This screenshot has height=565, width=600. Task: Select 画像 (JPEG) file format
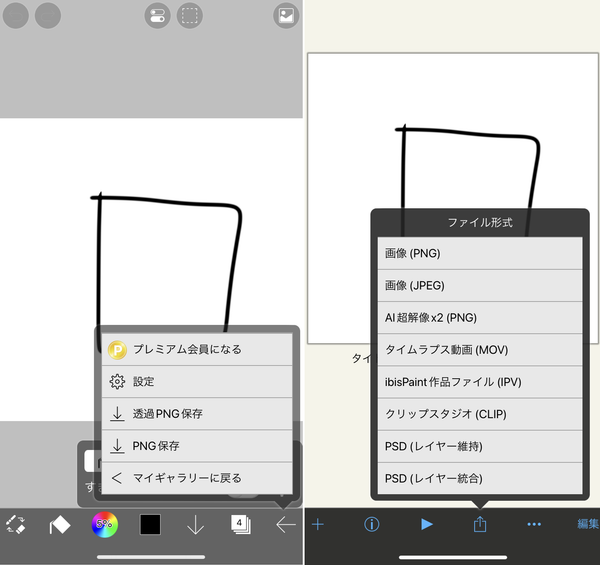click(x=480, y=286)
